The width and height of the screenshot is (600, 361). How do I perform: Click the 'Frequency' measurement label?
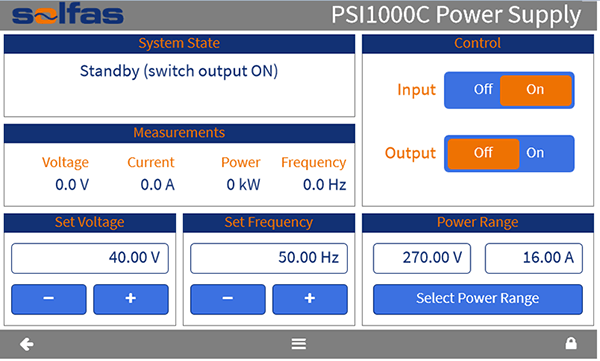pyautogui.click(x=314, y=163)
